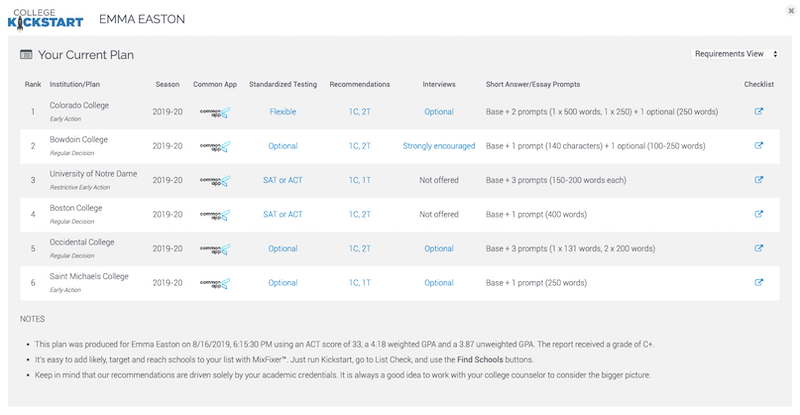Click the Find Schools text in notes
Viewport: 800px width, 415px height.
pyautogui.click(x=480, y=359)
